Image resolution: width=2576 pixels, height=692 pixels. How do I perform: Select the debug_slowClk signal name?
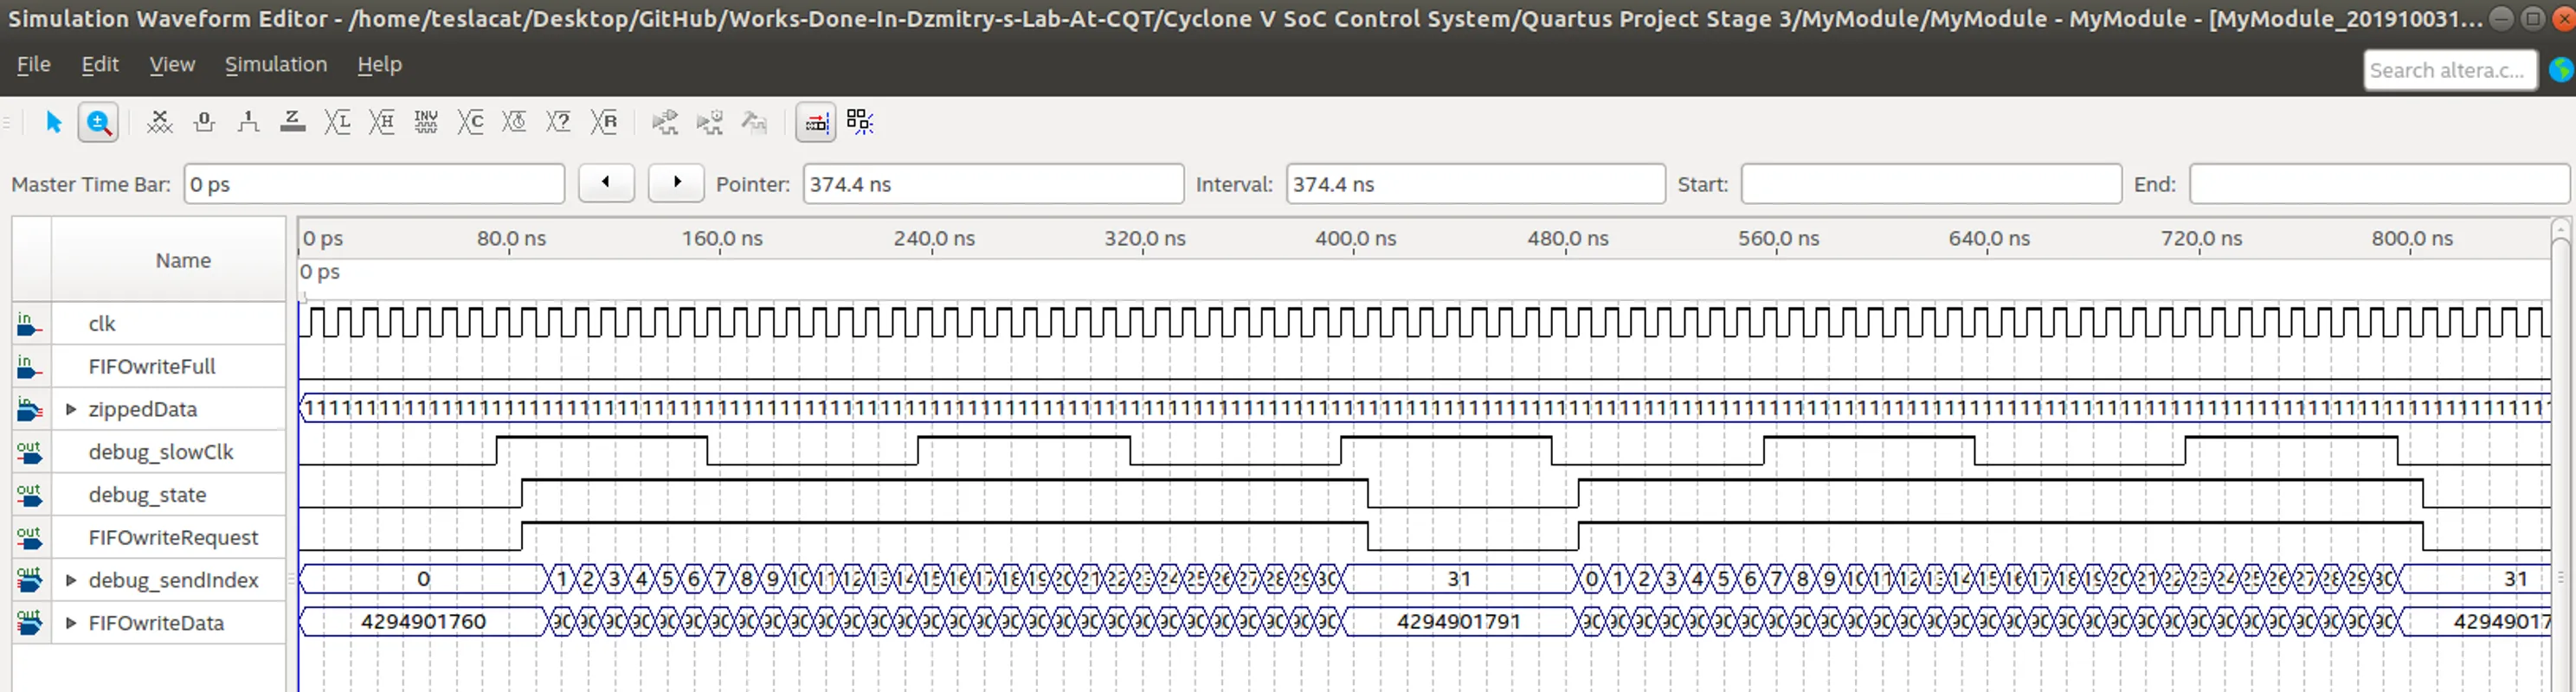click(161, 452)
